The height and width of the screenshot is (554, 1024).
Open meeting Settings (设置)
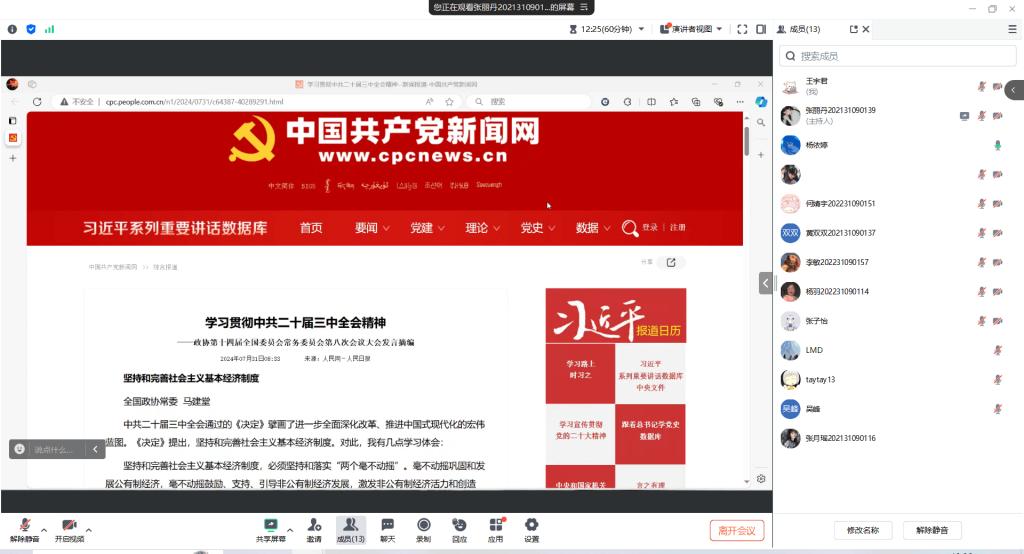(x=532, y=530)
